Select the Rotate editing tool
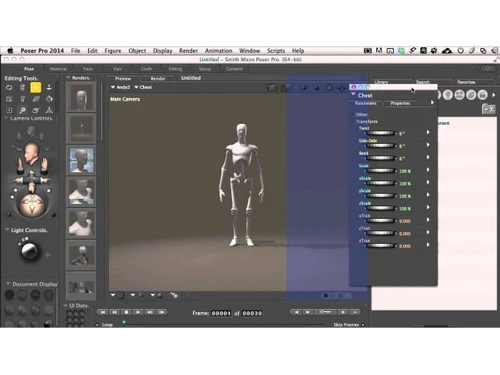The width and height of the screenshot is (500, 375). (x=9, y=88)
